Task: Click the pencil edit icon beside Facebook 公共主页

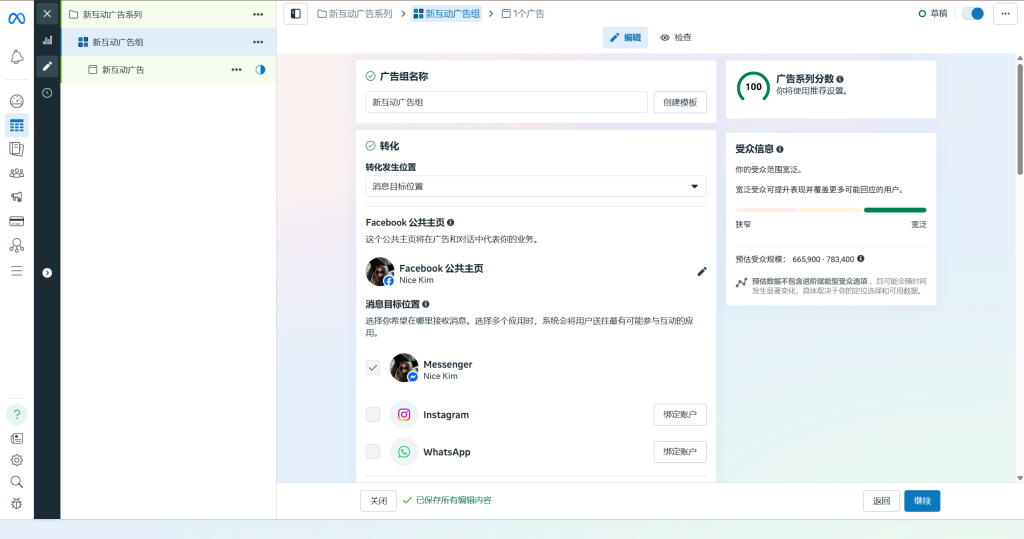Action: coord(702,271)
